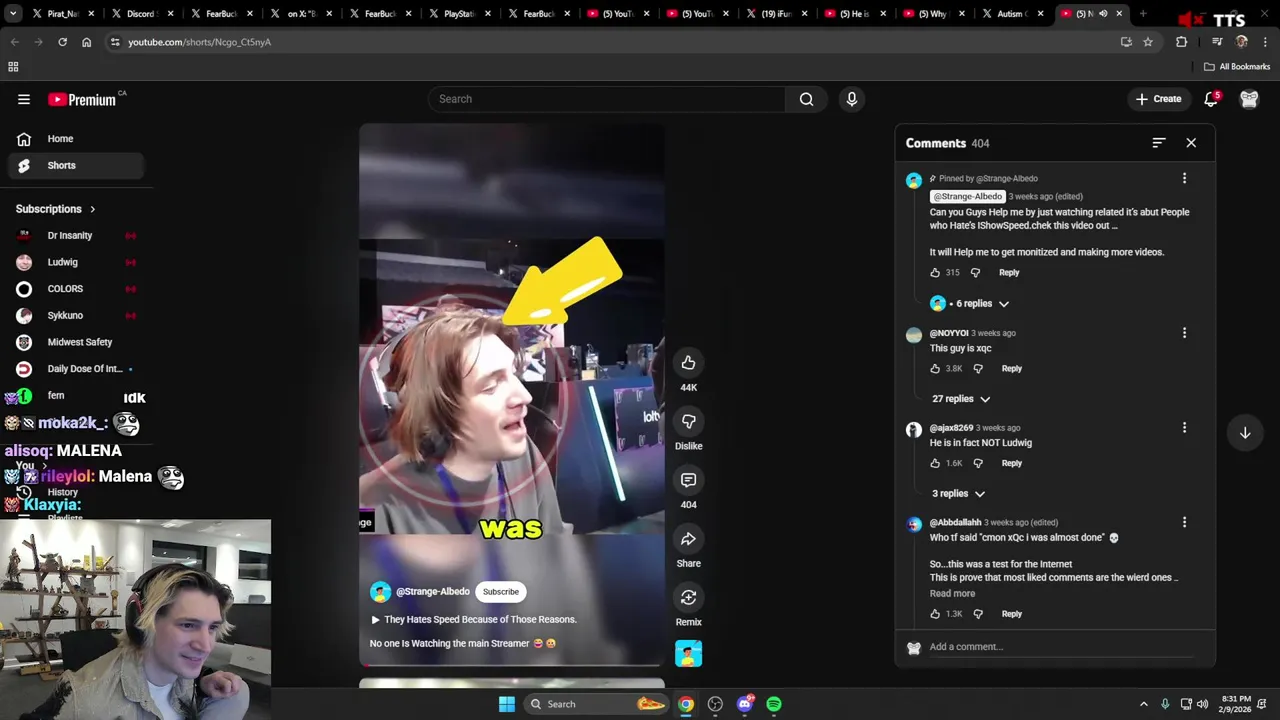Image resolution: width=1280 pixels, height=720 pixels.
Task: Read more of @Abbdallahh comment
Action: pos(952,594)
